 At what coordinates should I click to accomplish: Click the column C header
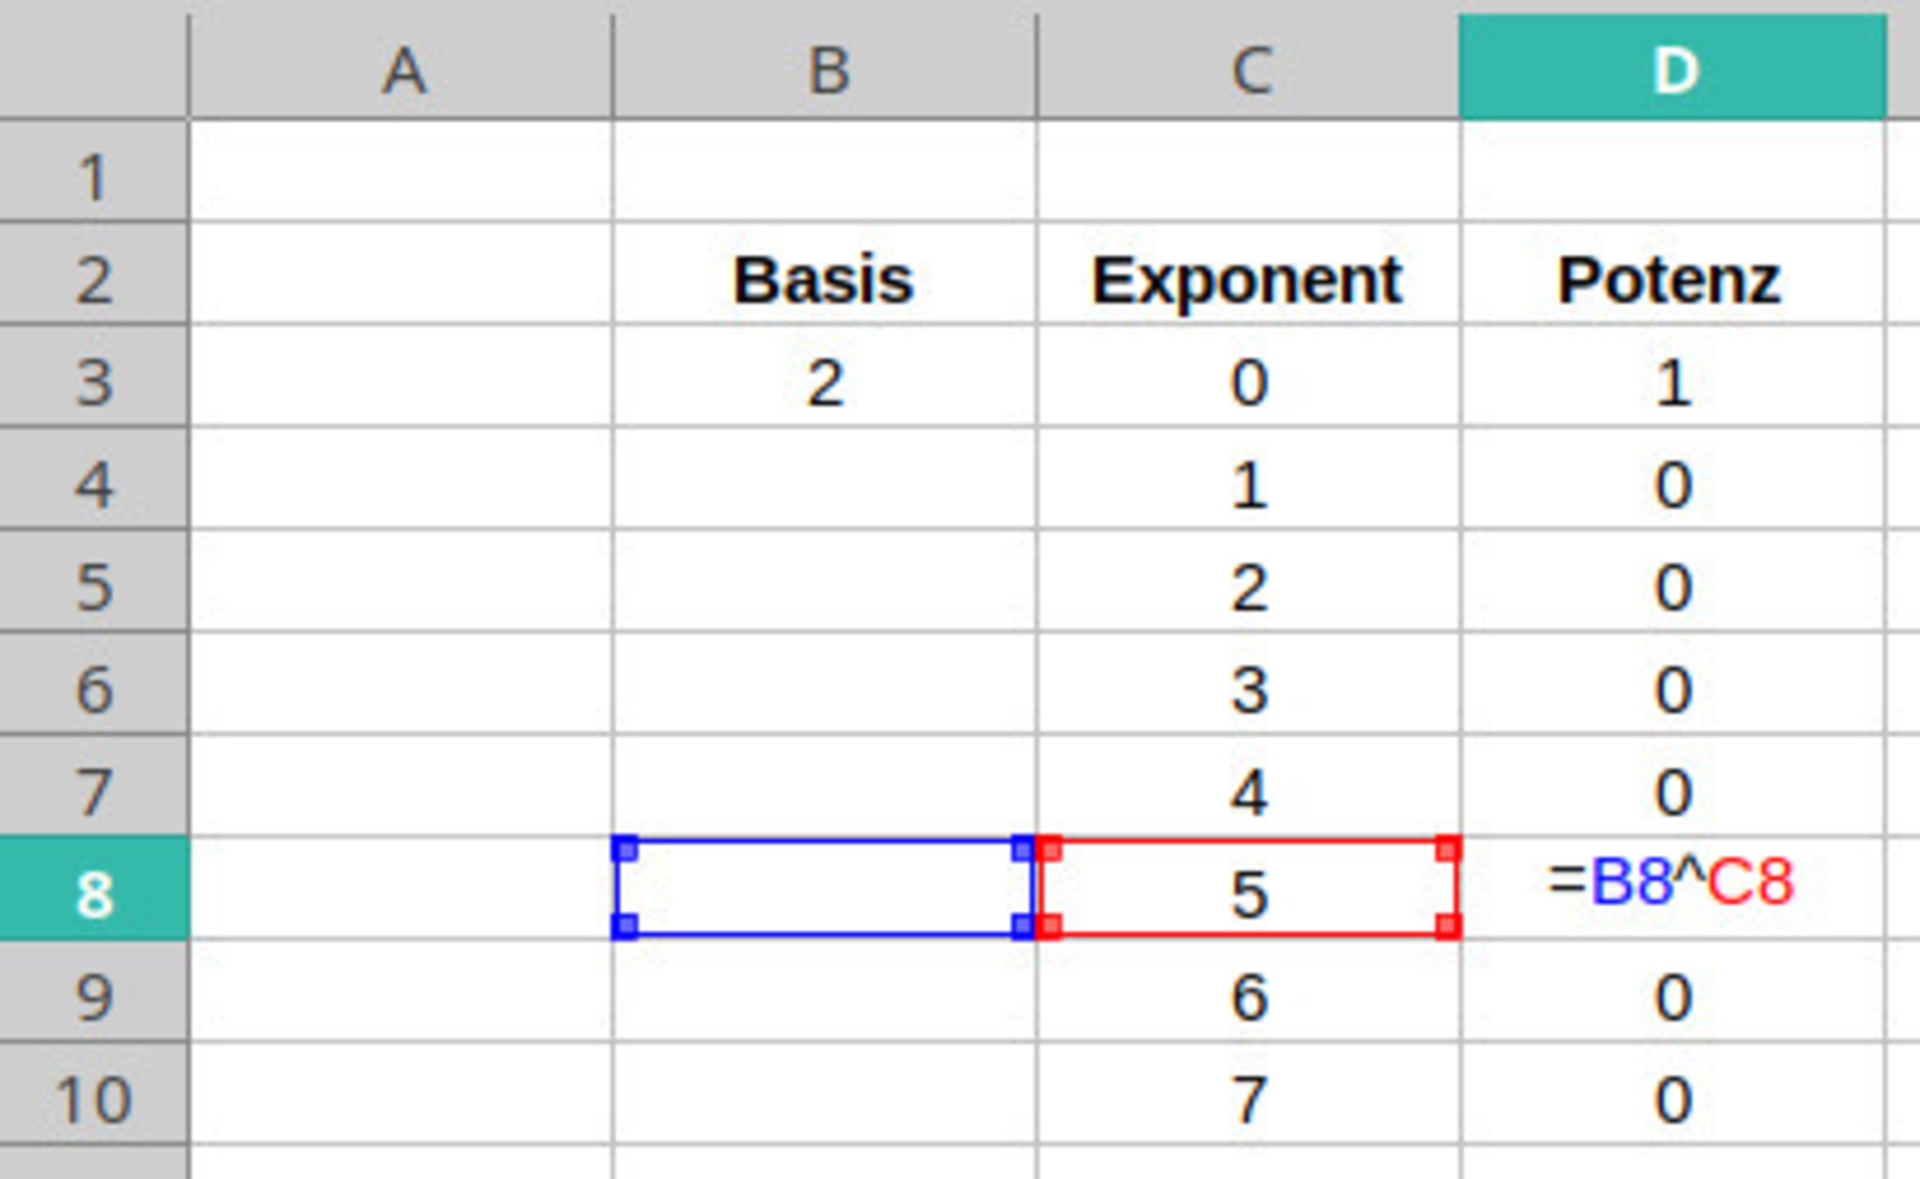pos(1248,70)
